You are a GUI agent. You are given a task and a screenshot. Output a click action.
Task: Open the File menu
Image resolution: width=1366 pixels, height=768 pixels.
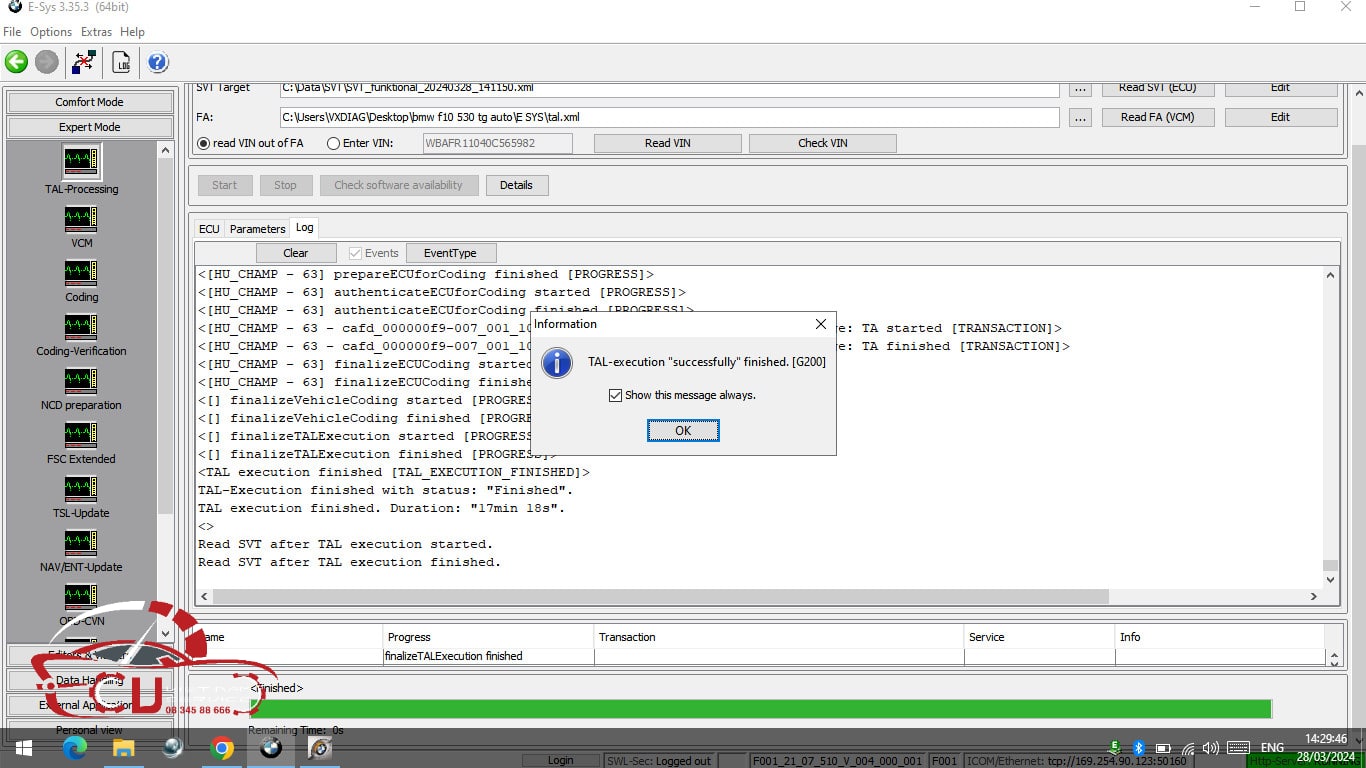[x=12, y=32]
